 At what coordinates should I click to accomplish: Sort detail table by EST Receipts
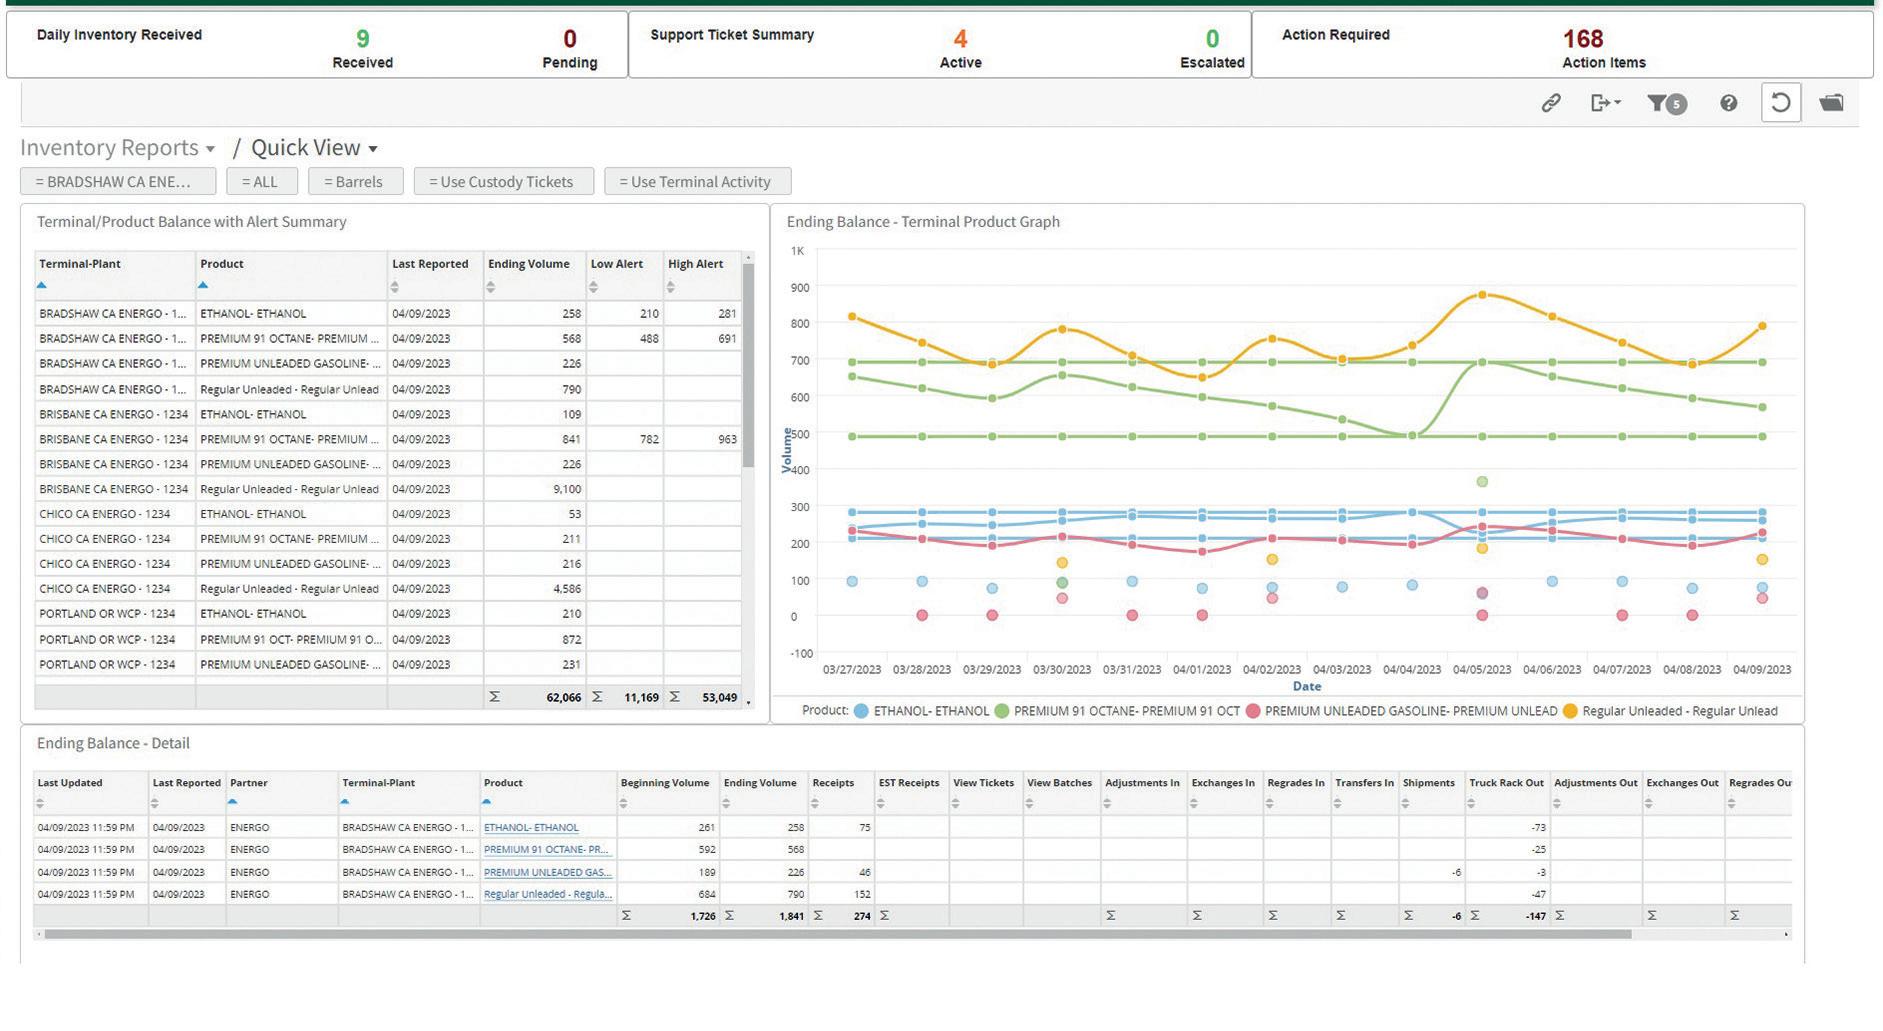882,803
